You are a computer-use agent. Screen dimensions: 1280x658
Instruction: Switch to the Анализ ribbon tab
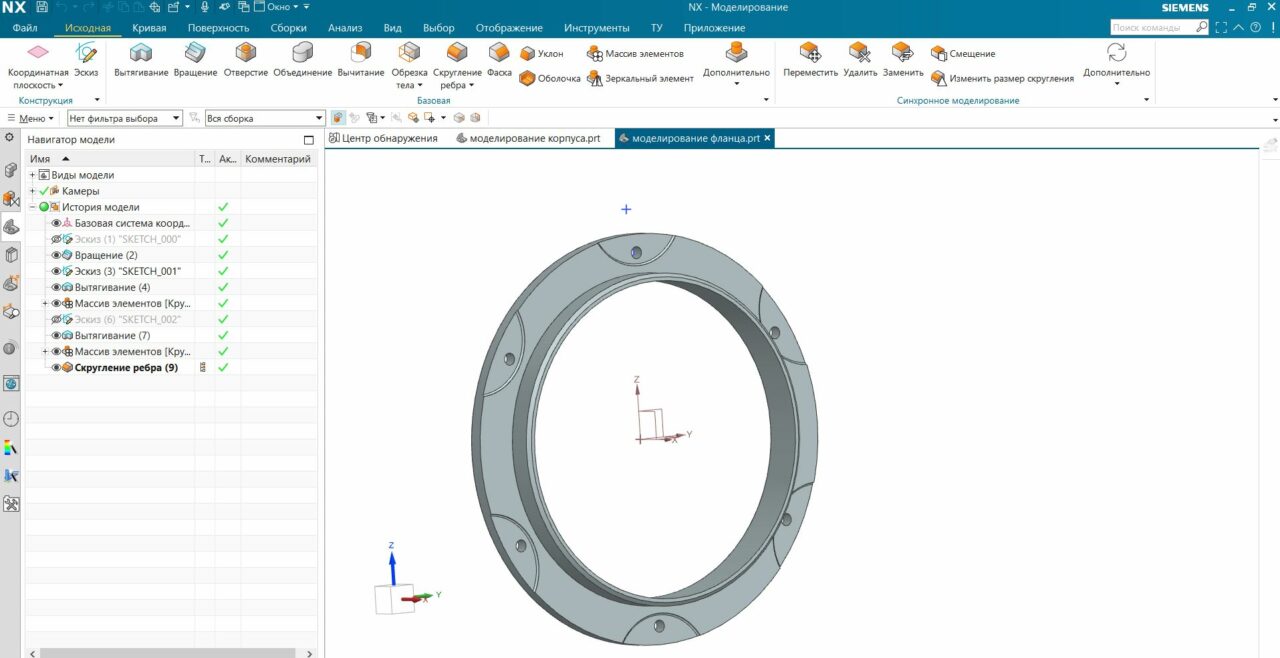[x=345, y=28]
